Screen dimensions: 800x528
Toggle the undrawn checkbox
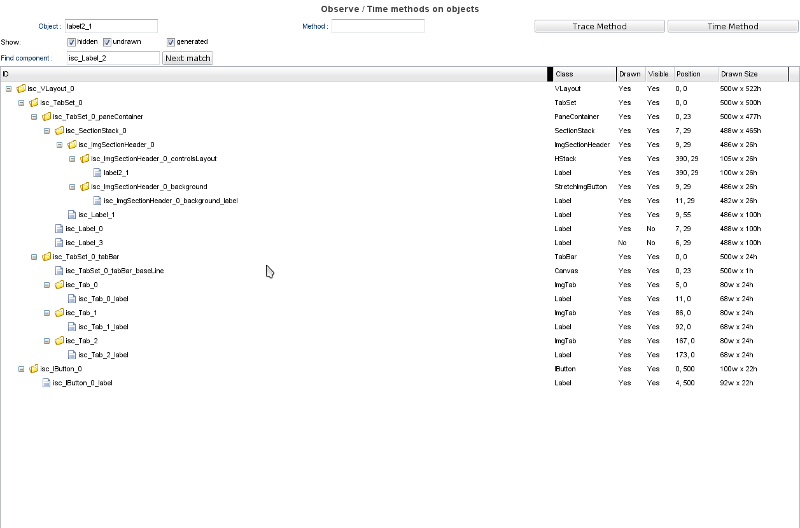pyautogui.click(x=107, y=42)
